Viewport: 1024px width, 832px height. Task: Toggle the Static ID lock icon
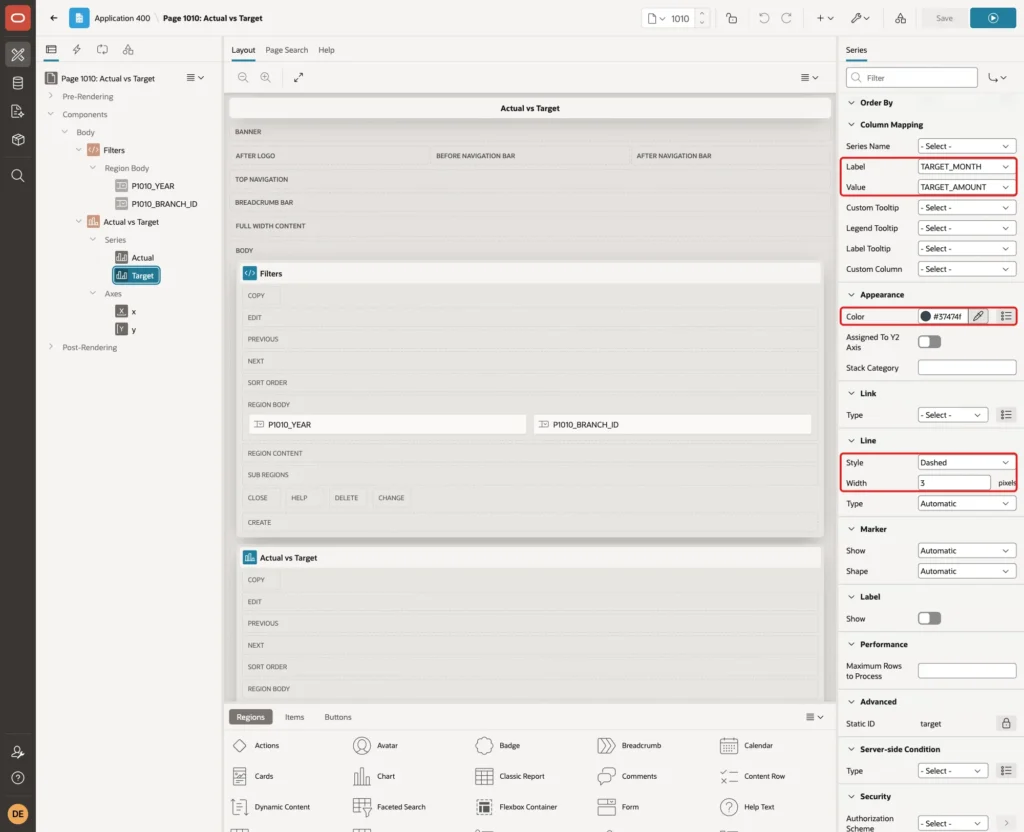click(1006, 723)
